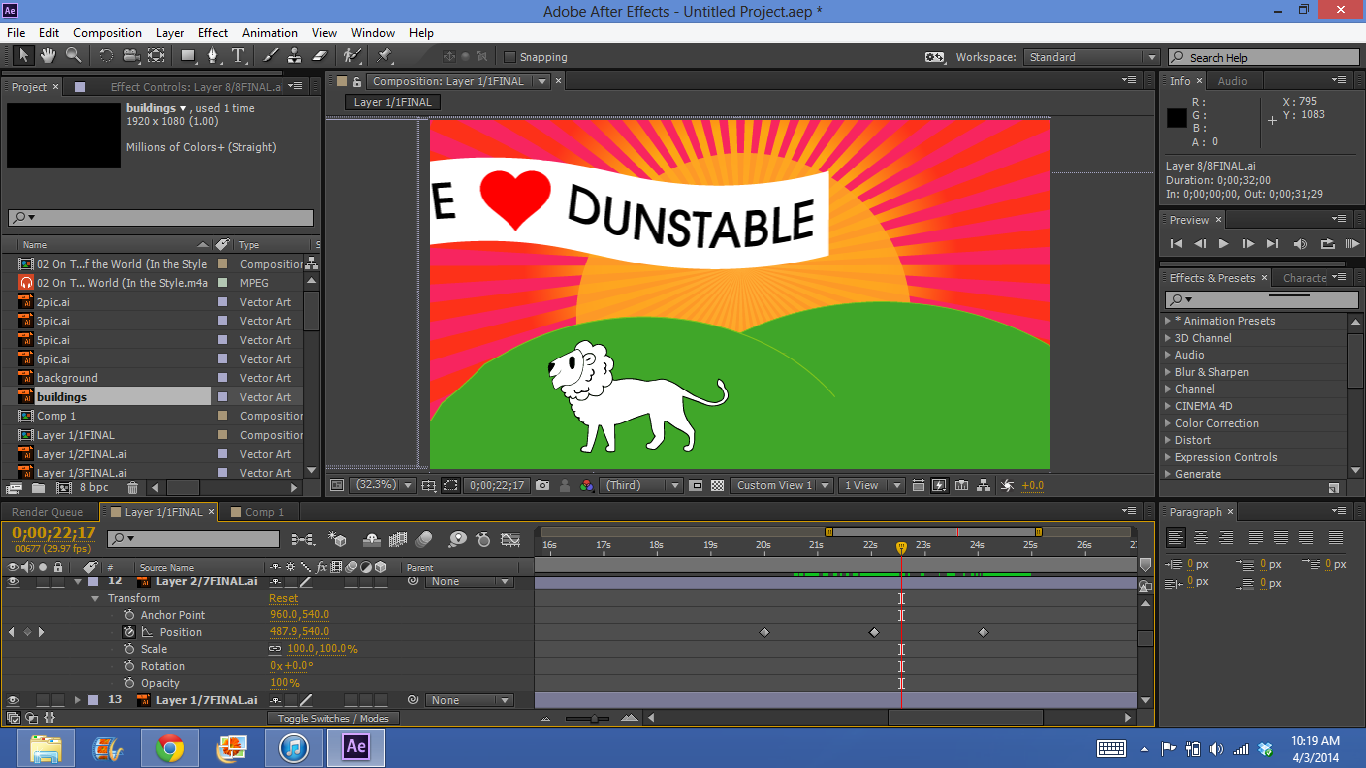Screen dimensions: 1366x768
Task: Open the Effect menu
Action: point(213,33)
